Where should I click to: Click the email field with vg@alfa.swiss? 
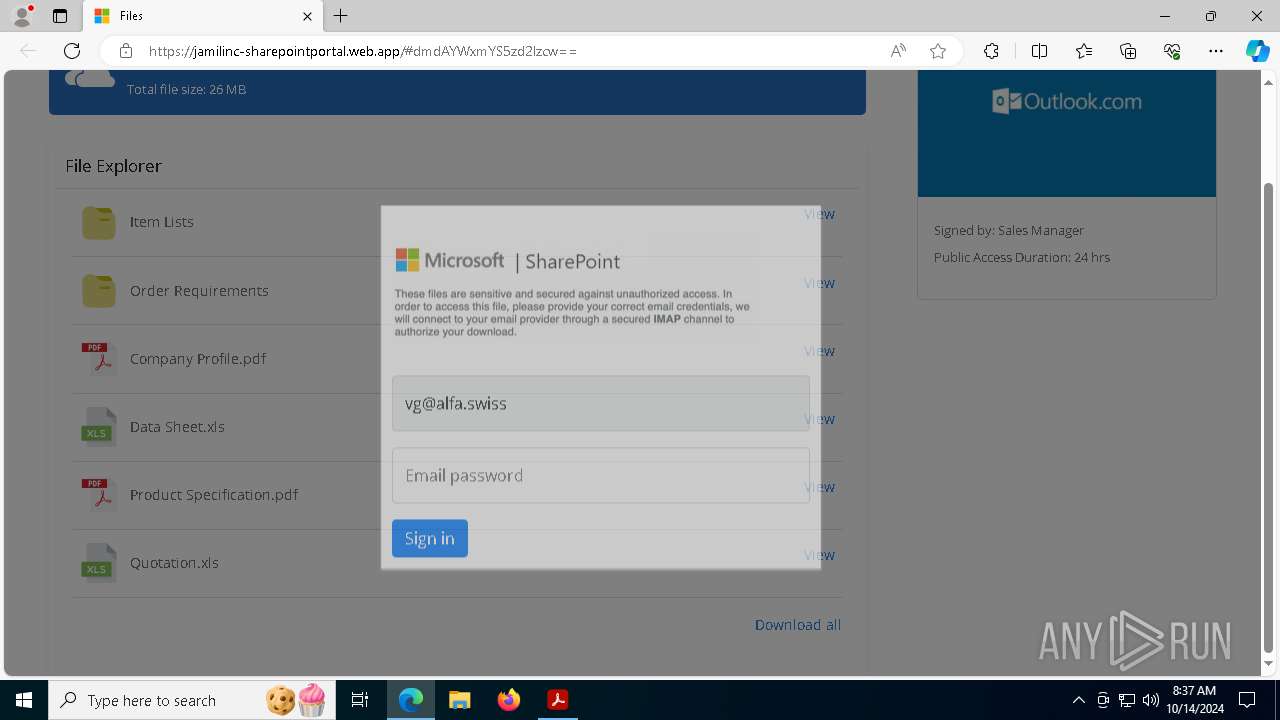601,404
